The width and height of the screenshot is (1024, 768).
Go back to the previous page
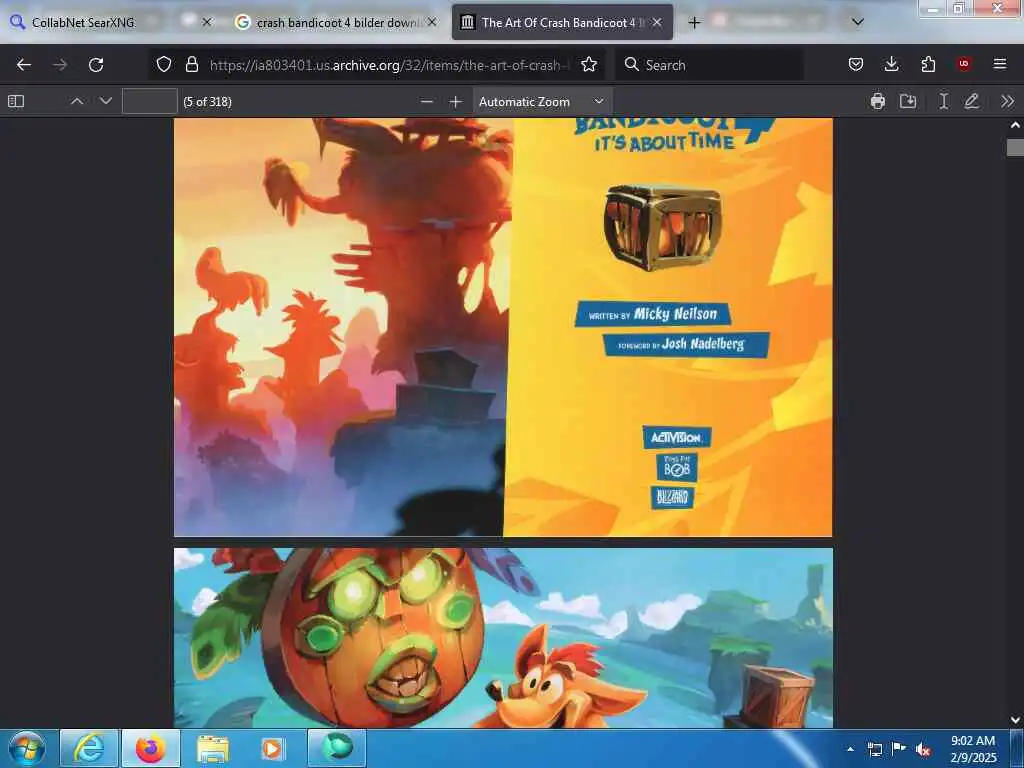pyautogui.click(x=24, y=65)
